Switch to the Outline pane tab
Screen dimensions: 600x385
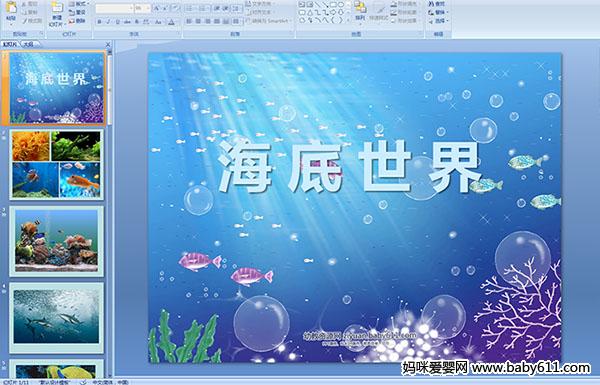[x=28, y=44]
